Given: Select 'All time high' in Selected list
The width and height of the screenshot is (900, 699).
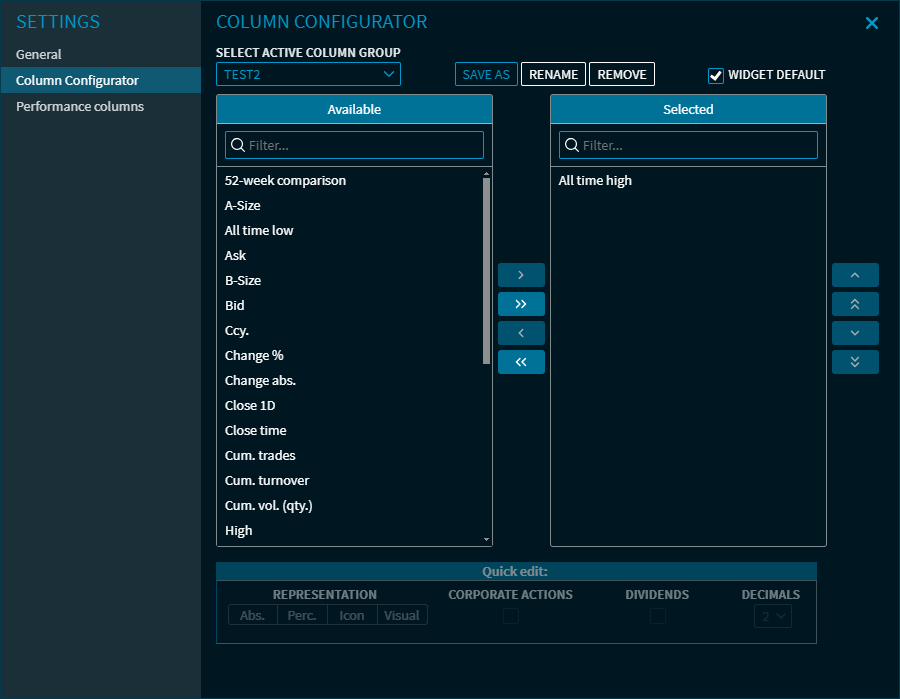Looking at the screenshot, I should (595, 181).
